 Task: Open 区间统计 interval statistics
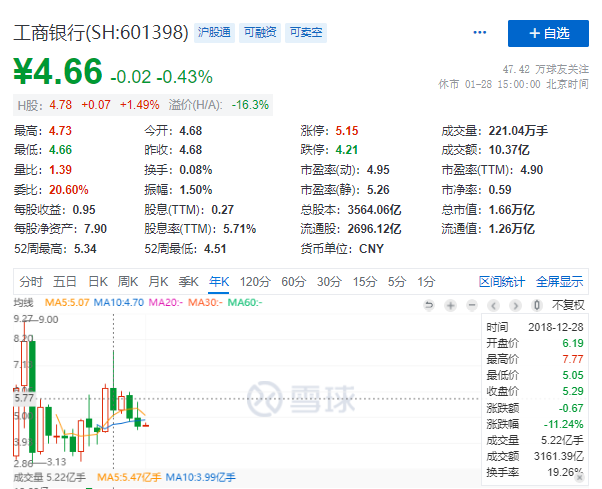pos(501,282)
